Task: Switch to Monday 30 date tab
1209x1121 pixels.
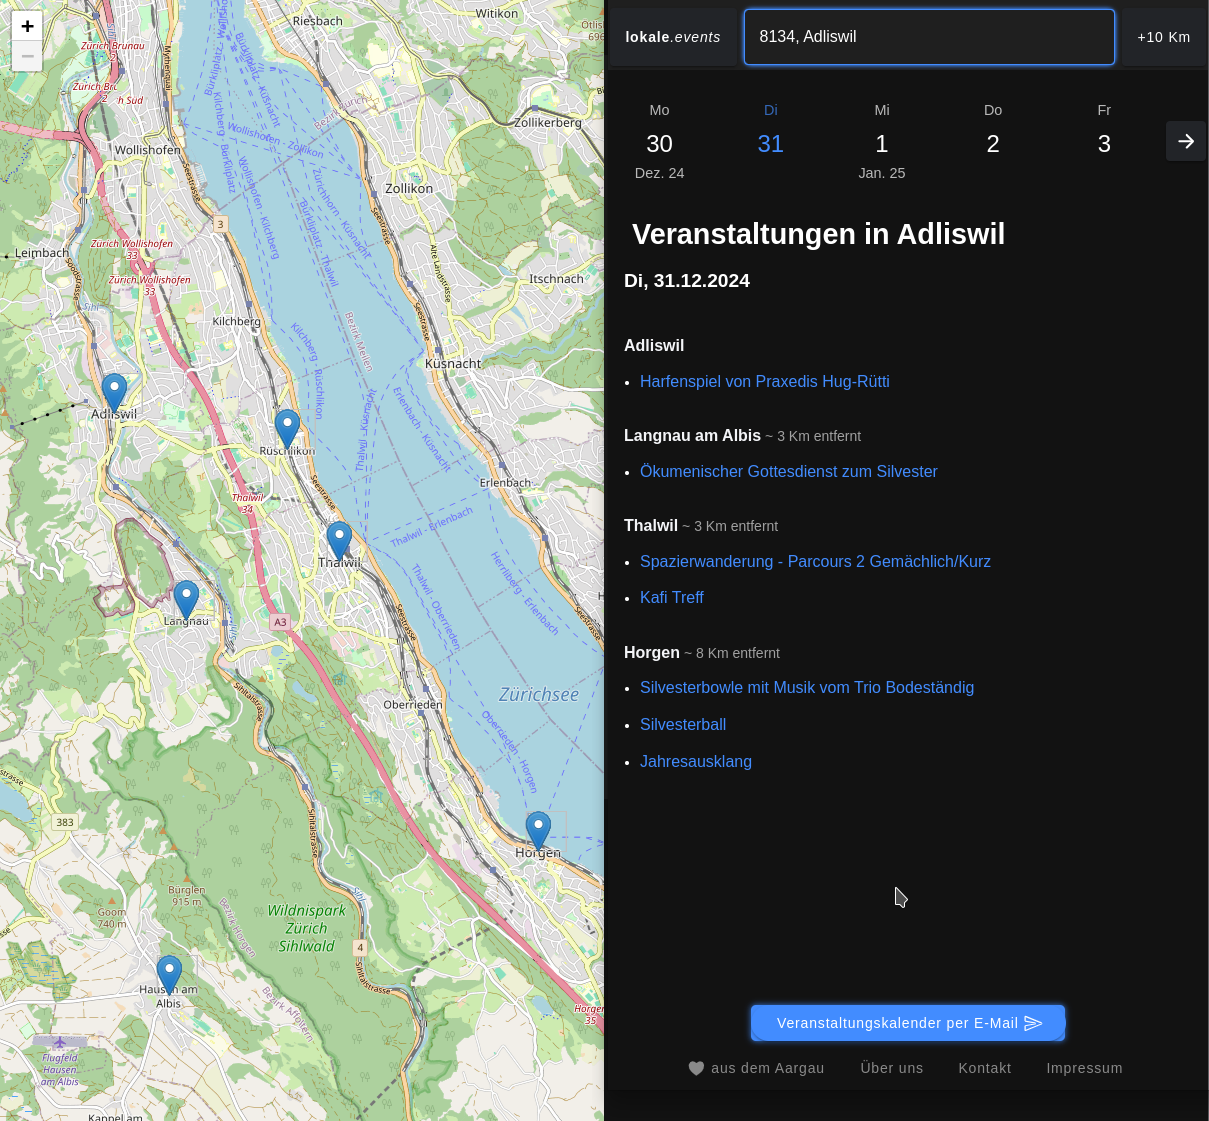Action: (x=659, y=142)
